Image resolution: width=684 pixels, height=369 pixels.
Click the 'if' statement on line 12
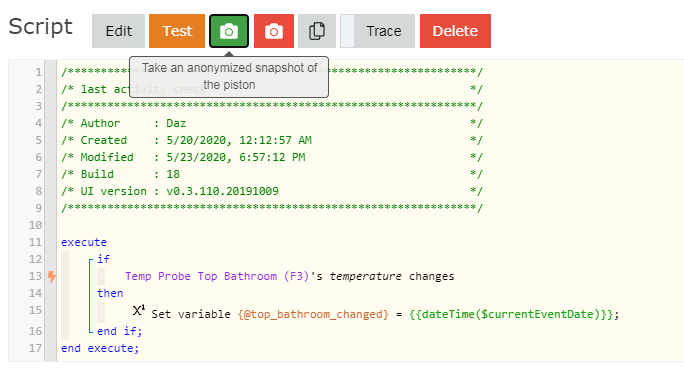pos(103,259)
